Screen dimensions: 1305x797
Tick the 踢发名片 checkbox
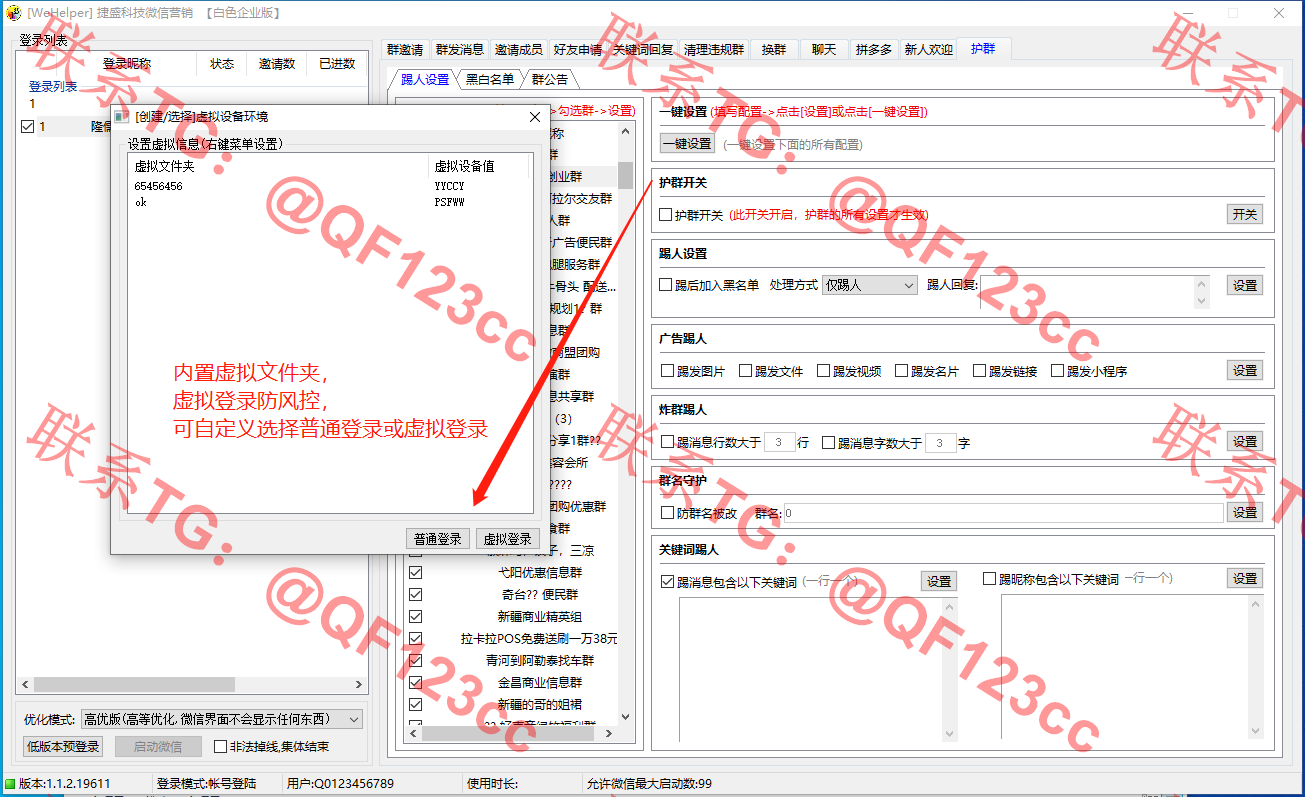(x=902, y=371)
